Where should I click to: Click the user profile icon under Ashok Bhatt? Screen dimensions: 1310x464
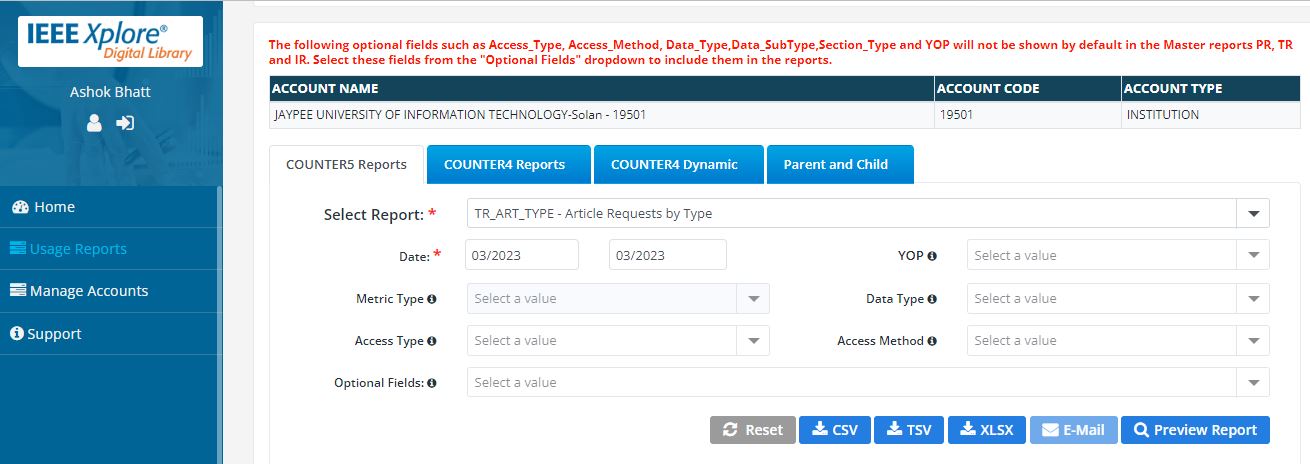point(94,123)
